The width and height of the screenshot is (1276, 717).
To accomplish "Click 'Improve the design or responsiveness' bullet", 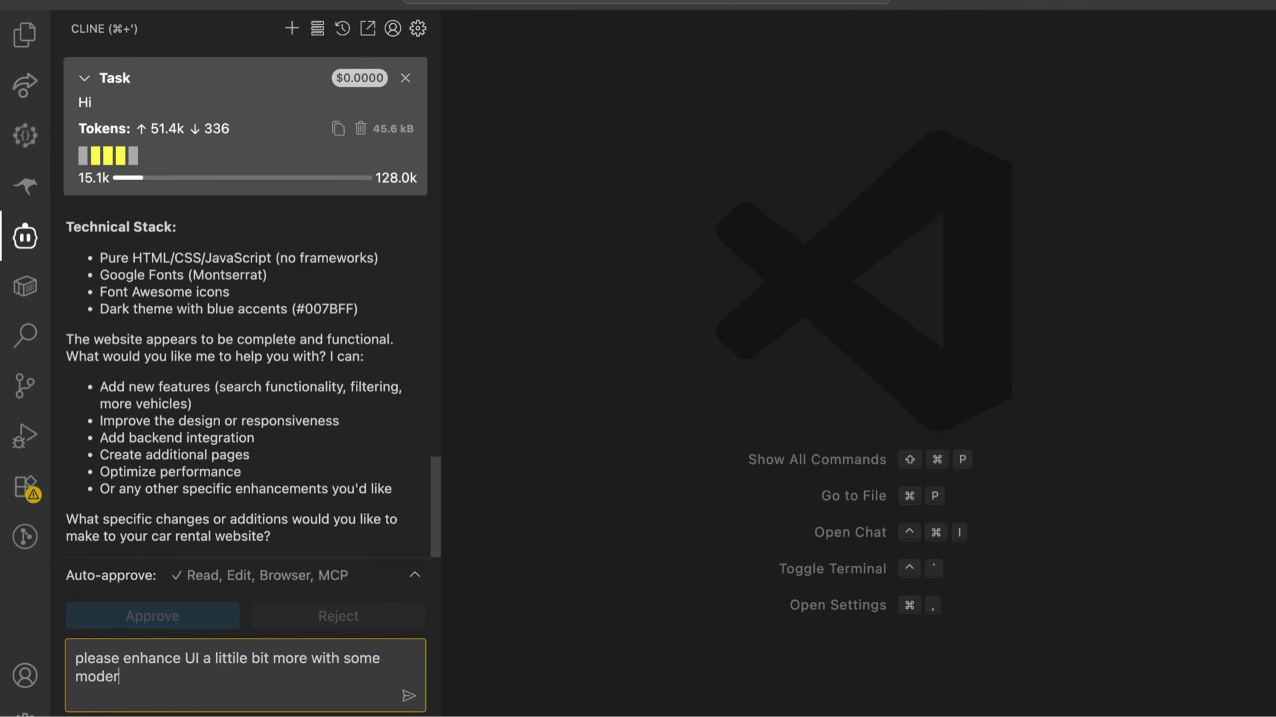I will point(219,421).
